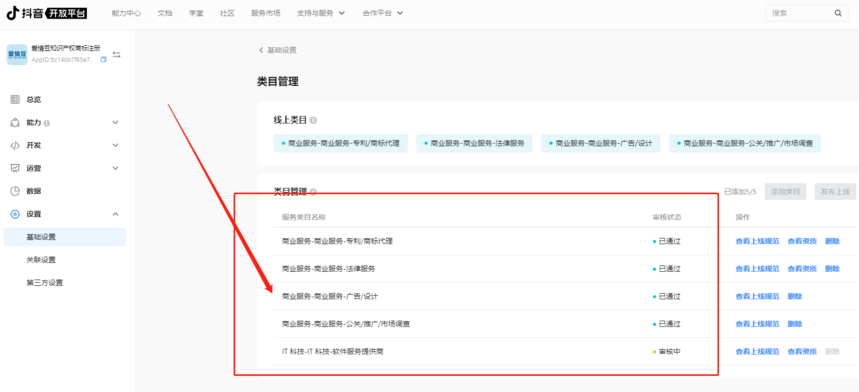Click the 运营 presentation icon in sidebar

coord(15,168)
